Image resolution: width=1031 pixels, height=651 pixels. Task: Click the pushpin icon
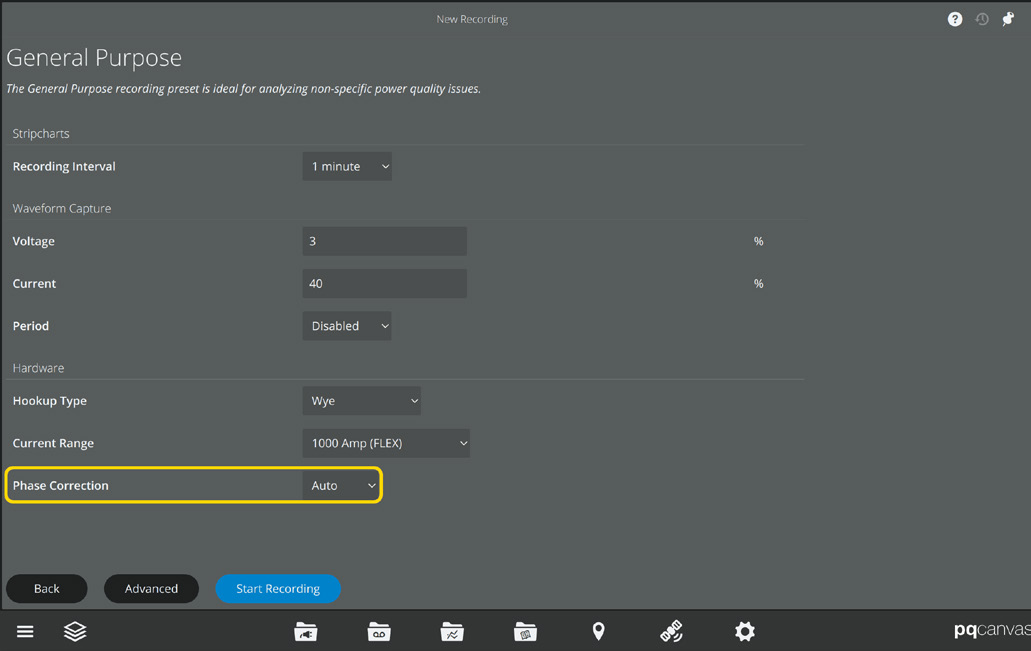(1008, 19)
